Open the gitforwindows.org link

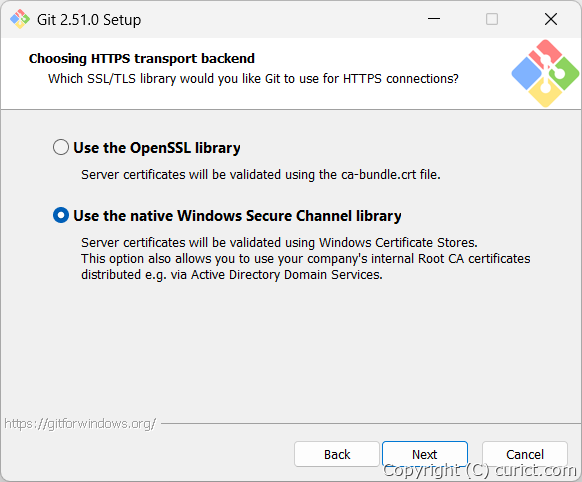tap(80, 423)
